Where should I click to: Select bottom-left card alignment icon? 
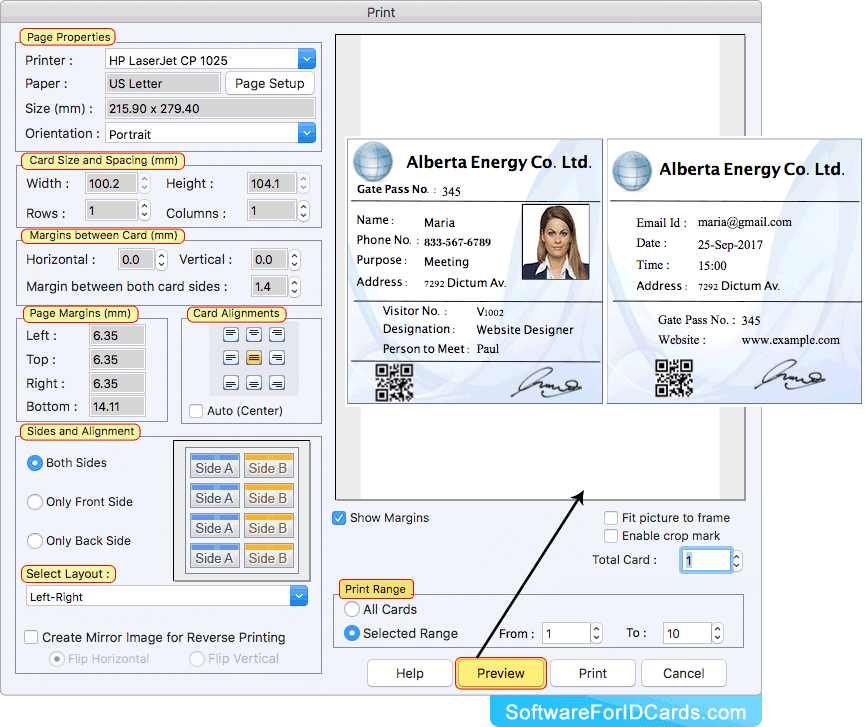(x=231, y=382)
